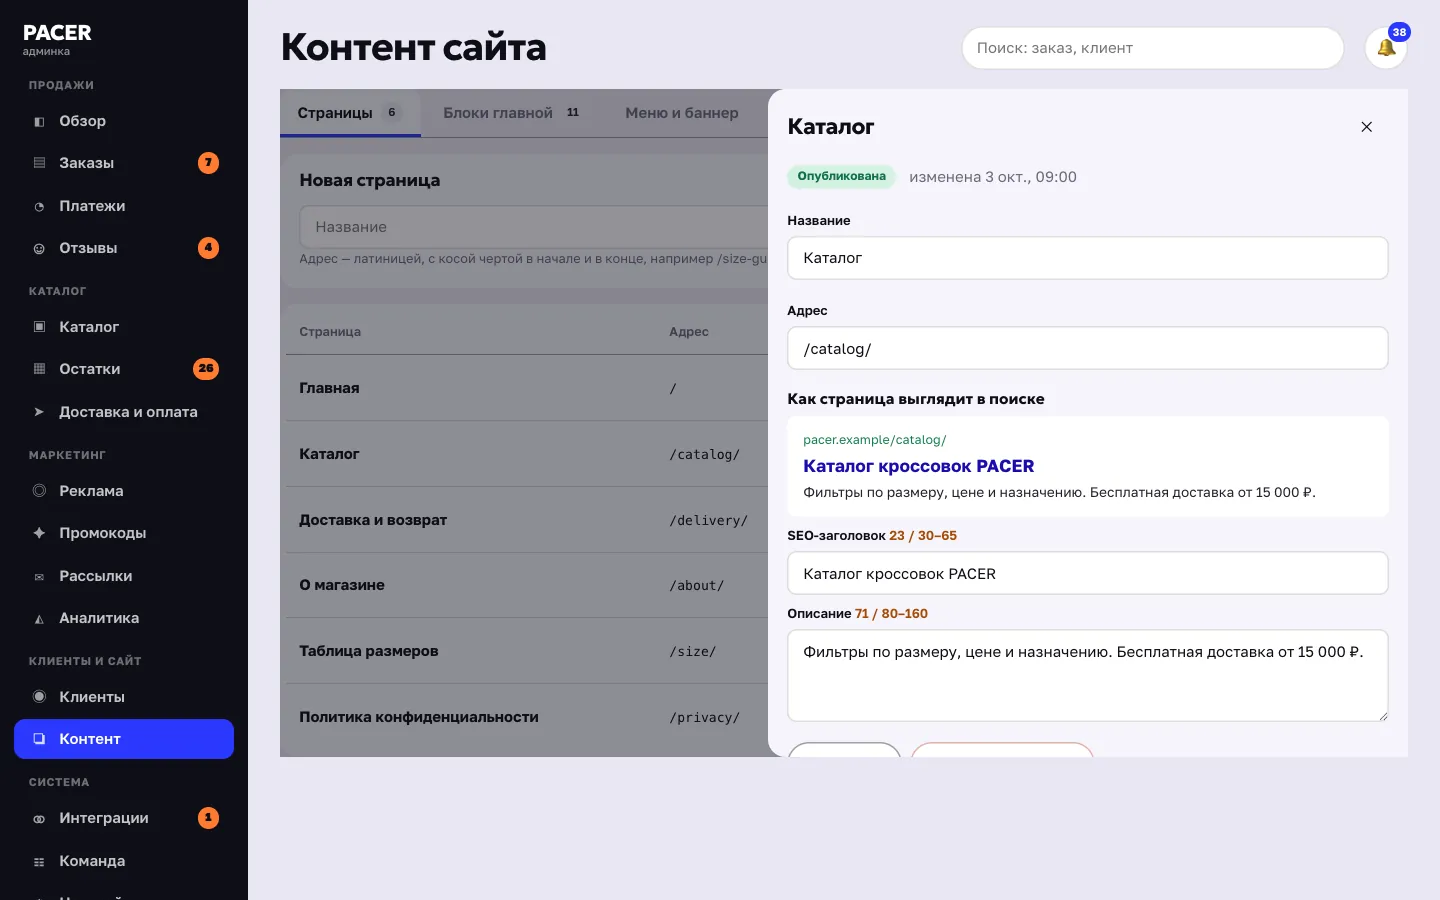Select the Главная row in pages table
The height and width of the screenshot is (900, 1440).
(527, 388)
